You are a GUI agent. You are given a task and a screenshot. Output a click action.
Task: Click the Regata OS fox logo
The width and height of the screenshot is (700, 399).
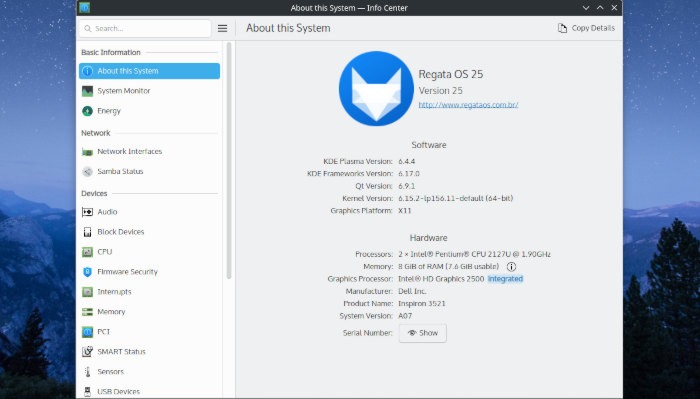[x=376, y=88]
